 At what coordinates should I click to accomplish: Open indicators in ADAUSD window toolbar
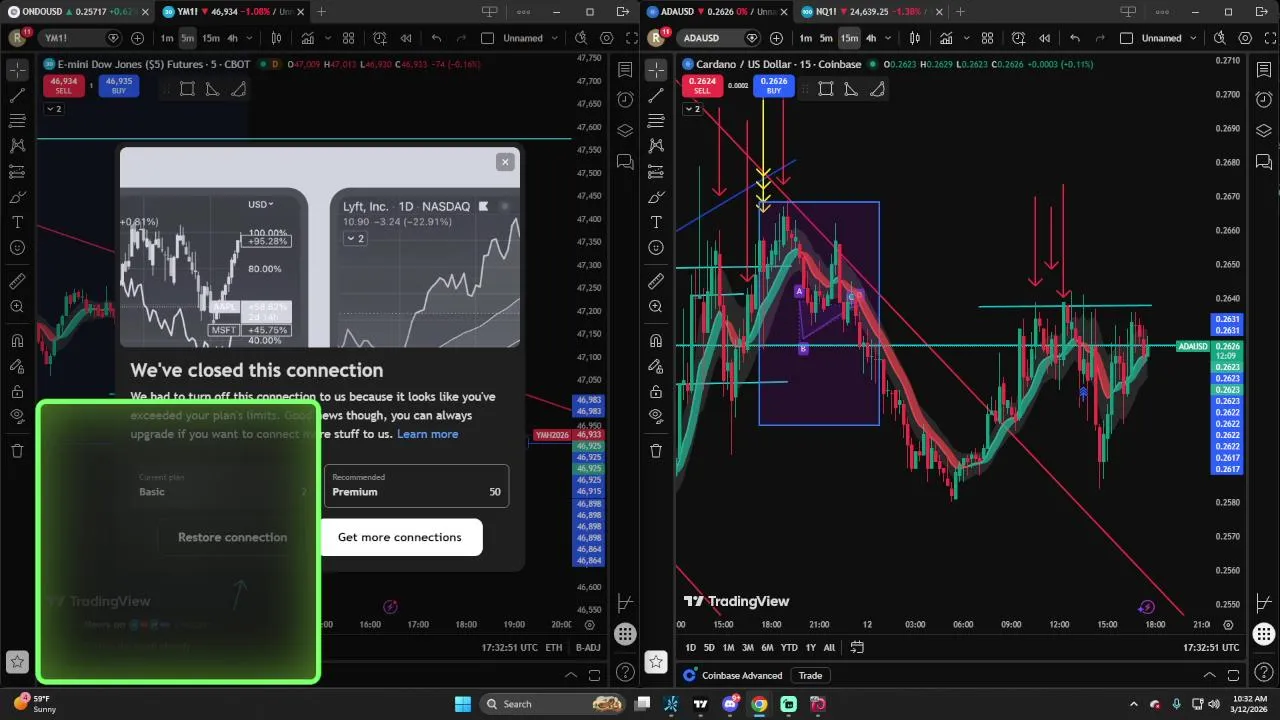pos(947,38)
